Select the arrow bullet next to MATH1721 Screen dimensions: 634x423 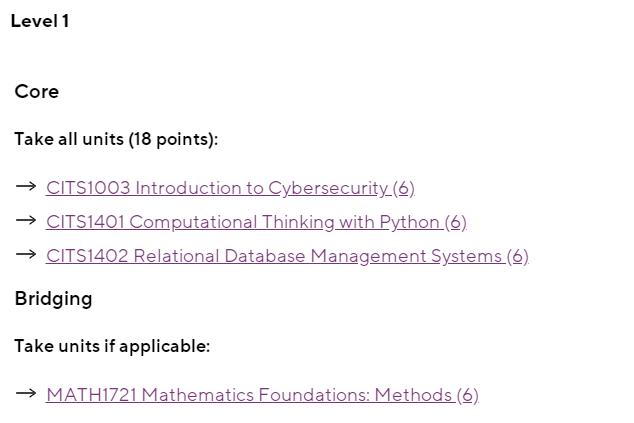26,393
